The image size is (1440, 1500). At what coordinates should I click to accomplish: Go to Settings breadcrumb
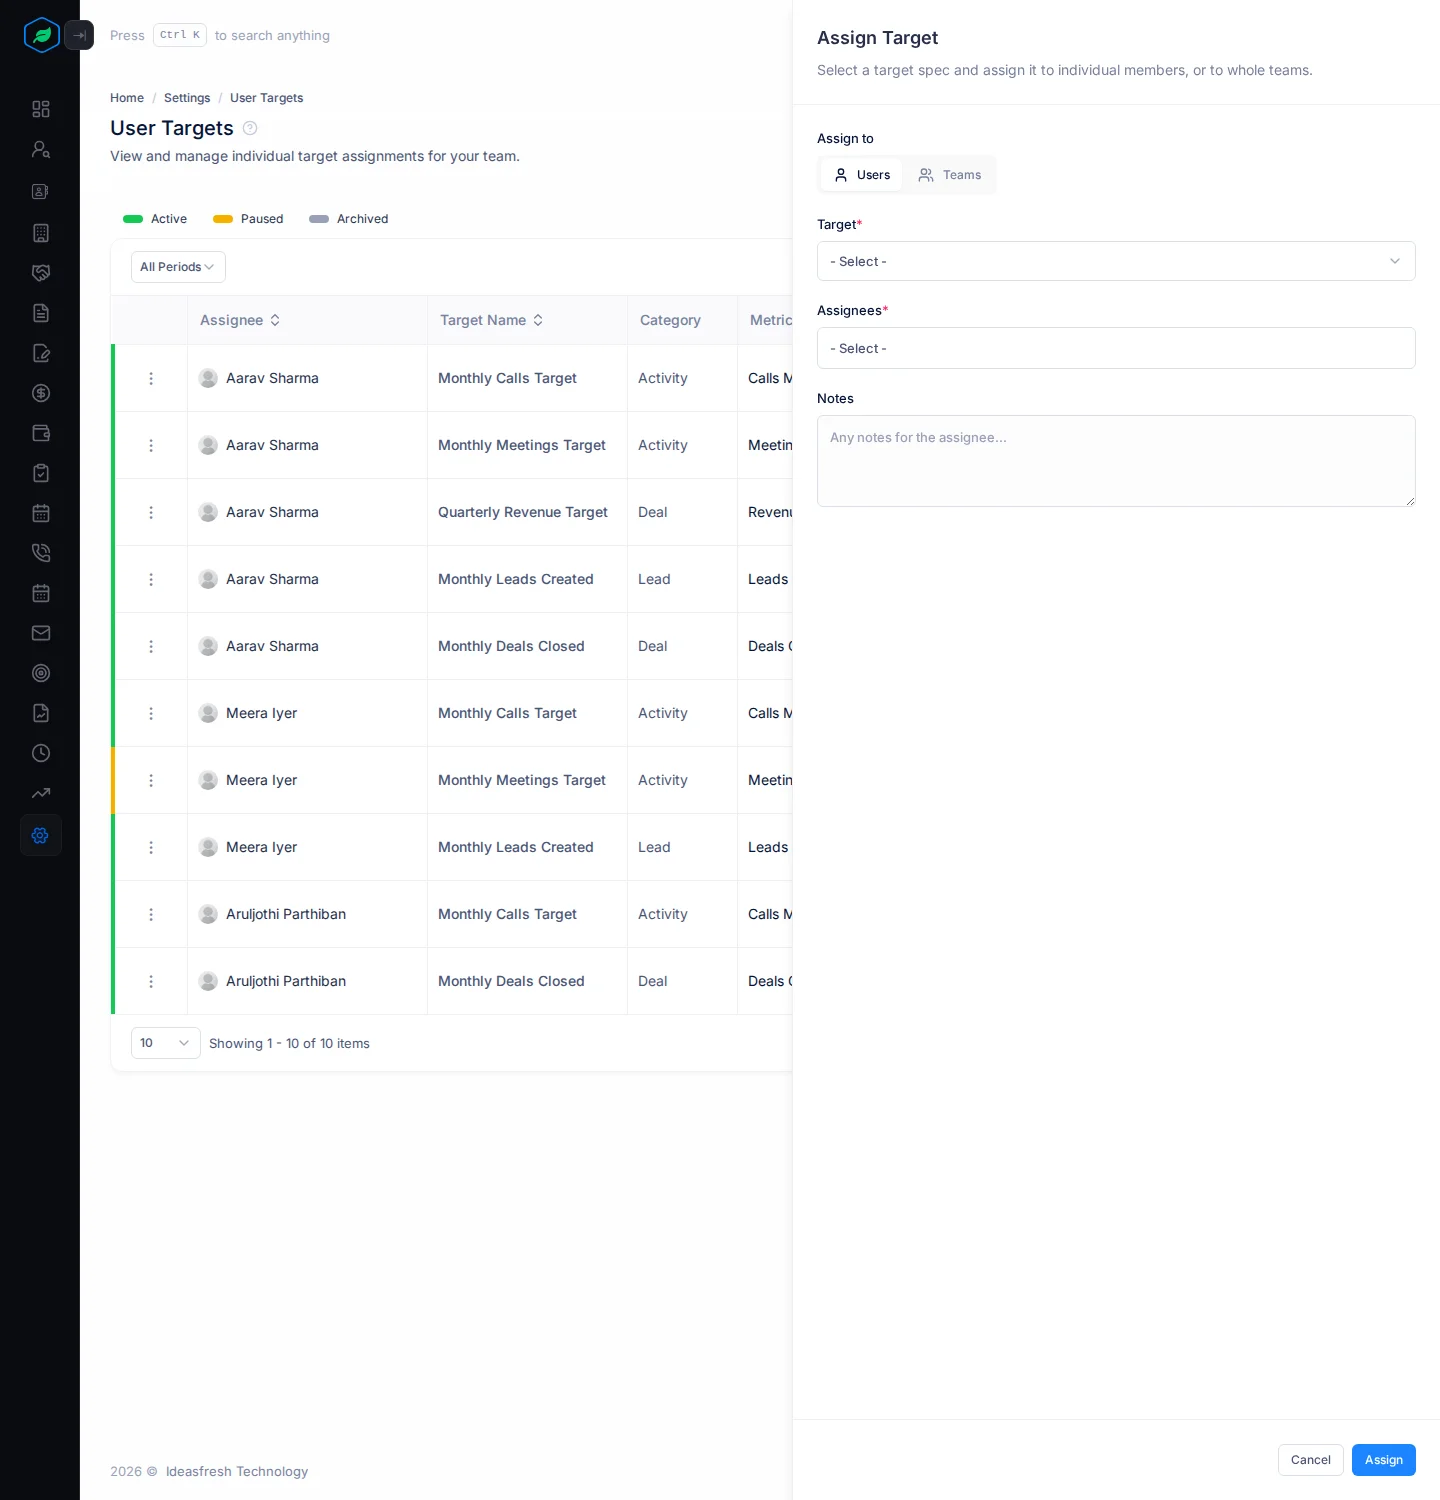[x=187, y=98]
